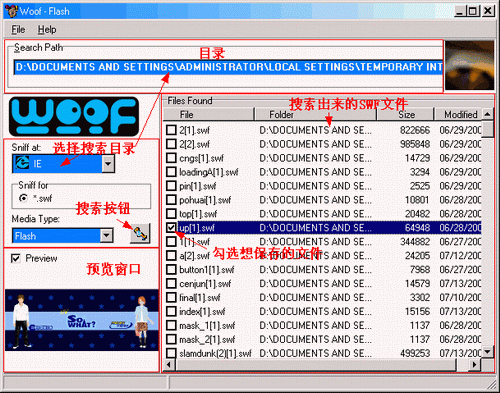Select the *.swf radio button
The image size is (500, 393).
coord(23,198)
